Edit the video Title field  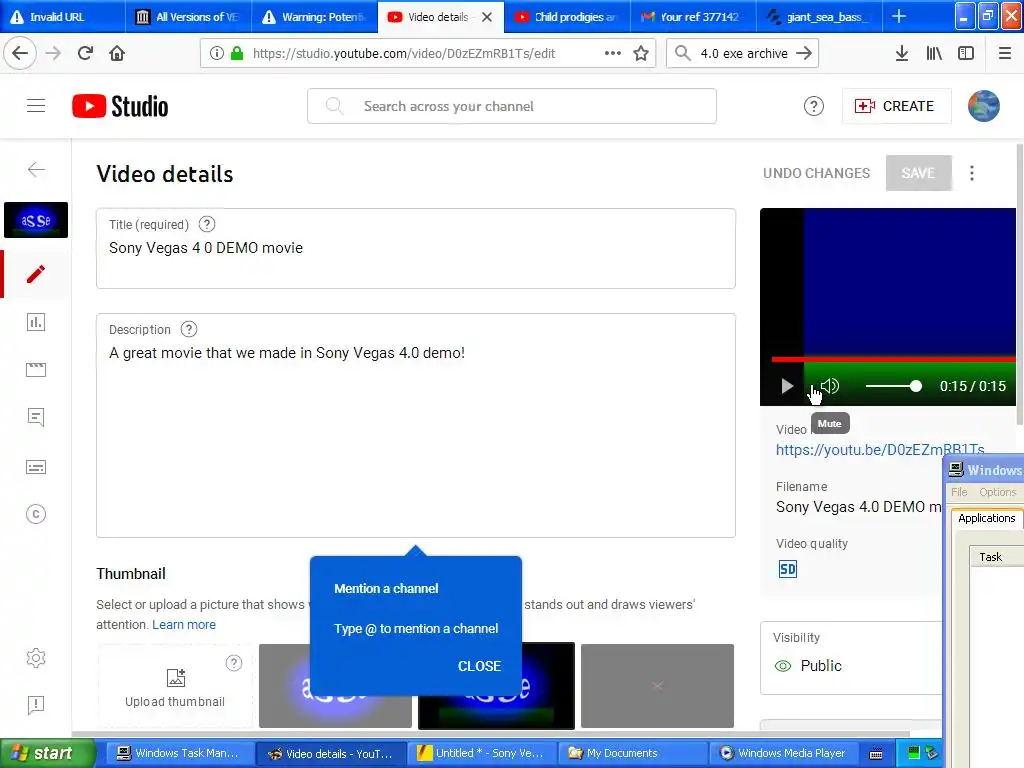click(x=416, y=248)
